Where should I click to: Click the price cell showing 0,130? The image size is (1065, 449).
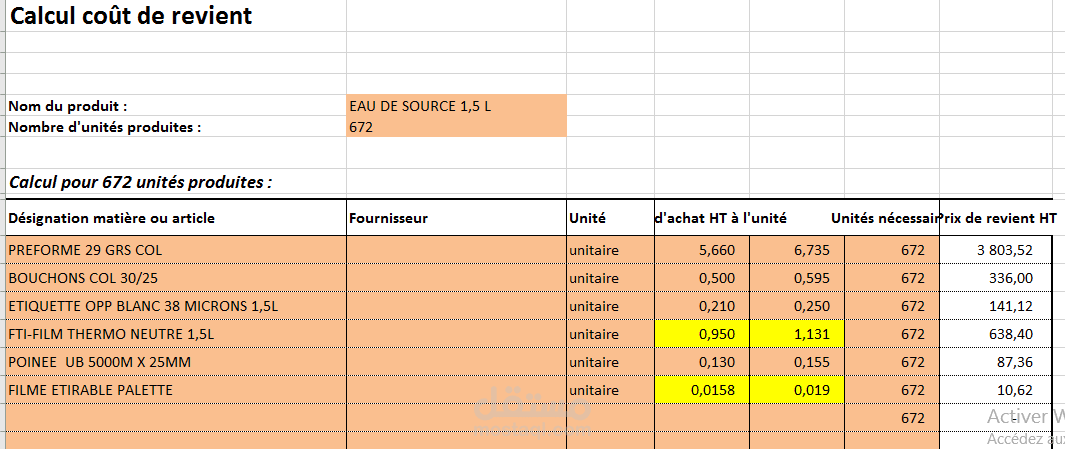702,362
